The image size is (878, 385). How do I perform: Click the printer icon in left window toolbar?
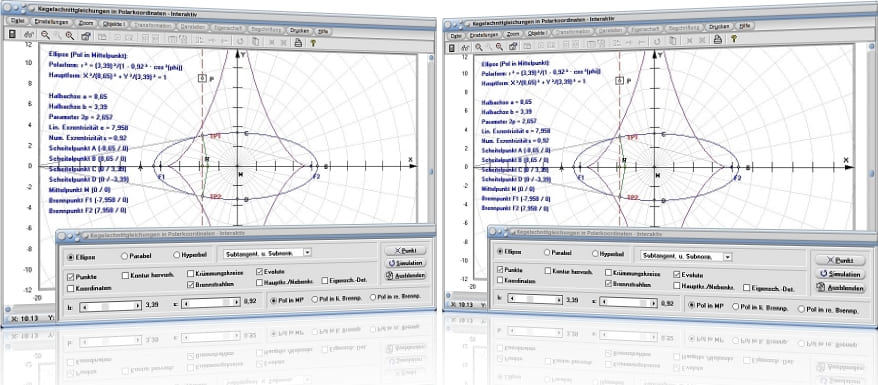pos(298,42)
